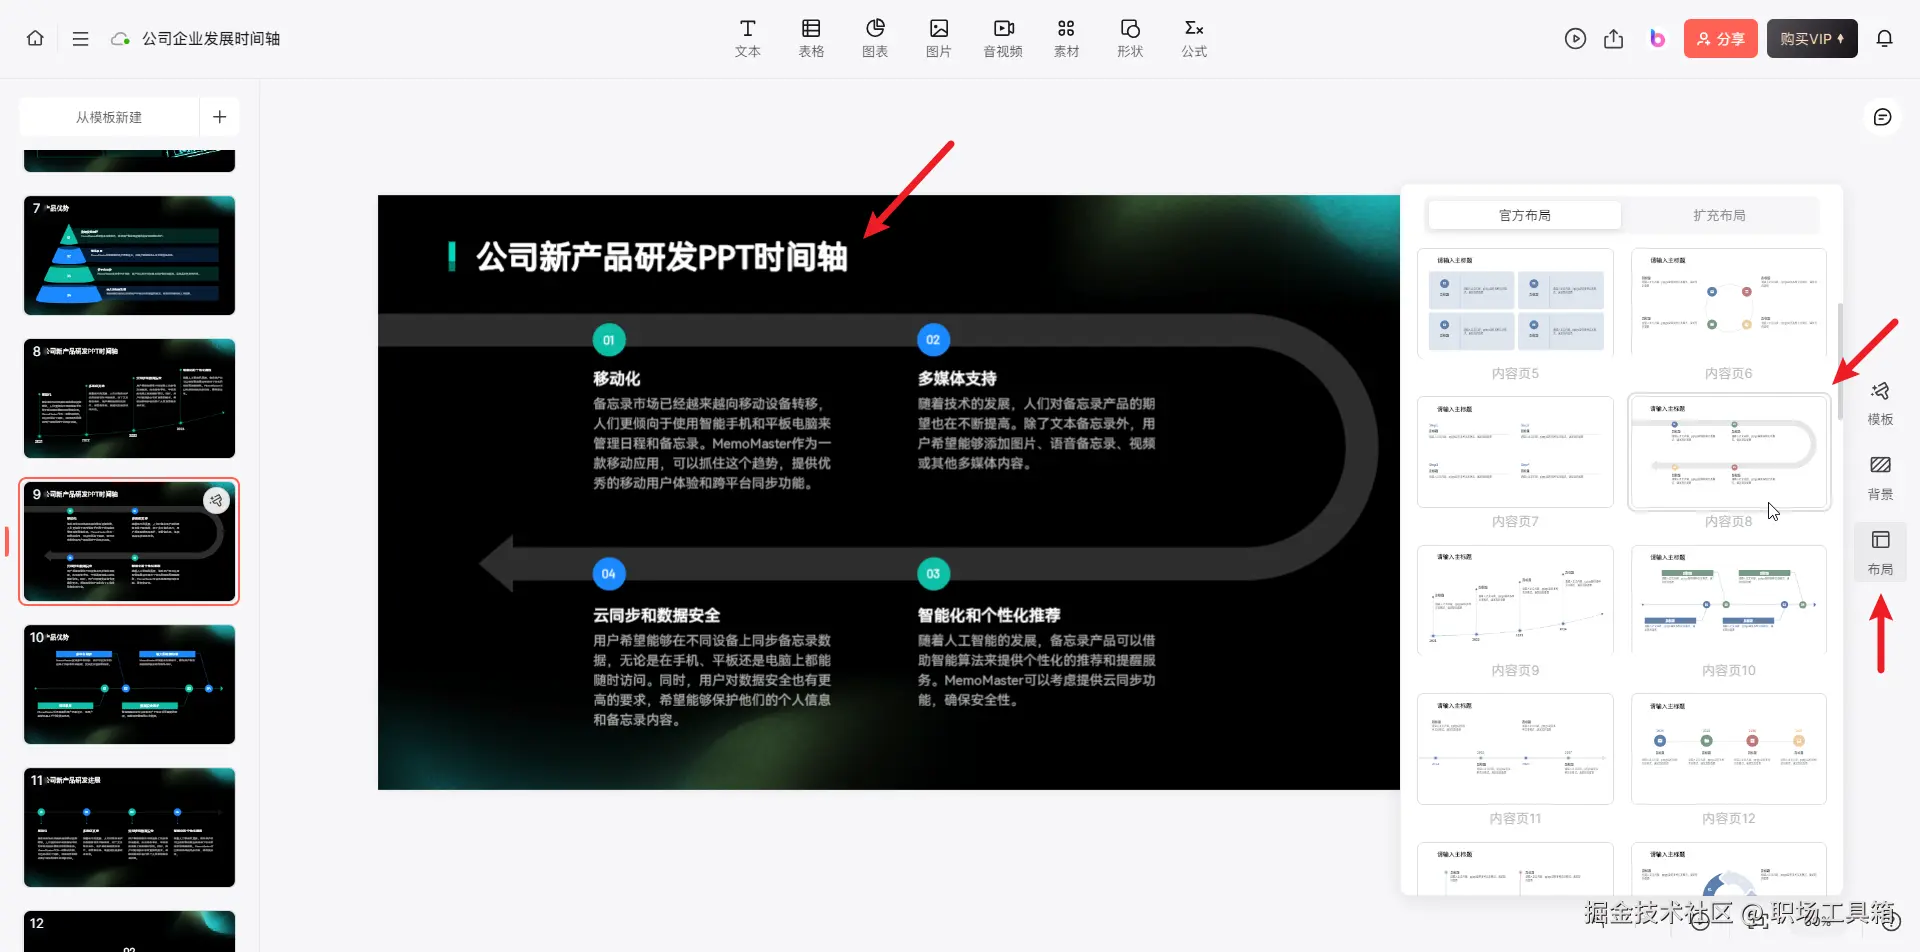Open the notifications bell
The width and height of the screenshot is (1920, 952).
point(1884,39)
